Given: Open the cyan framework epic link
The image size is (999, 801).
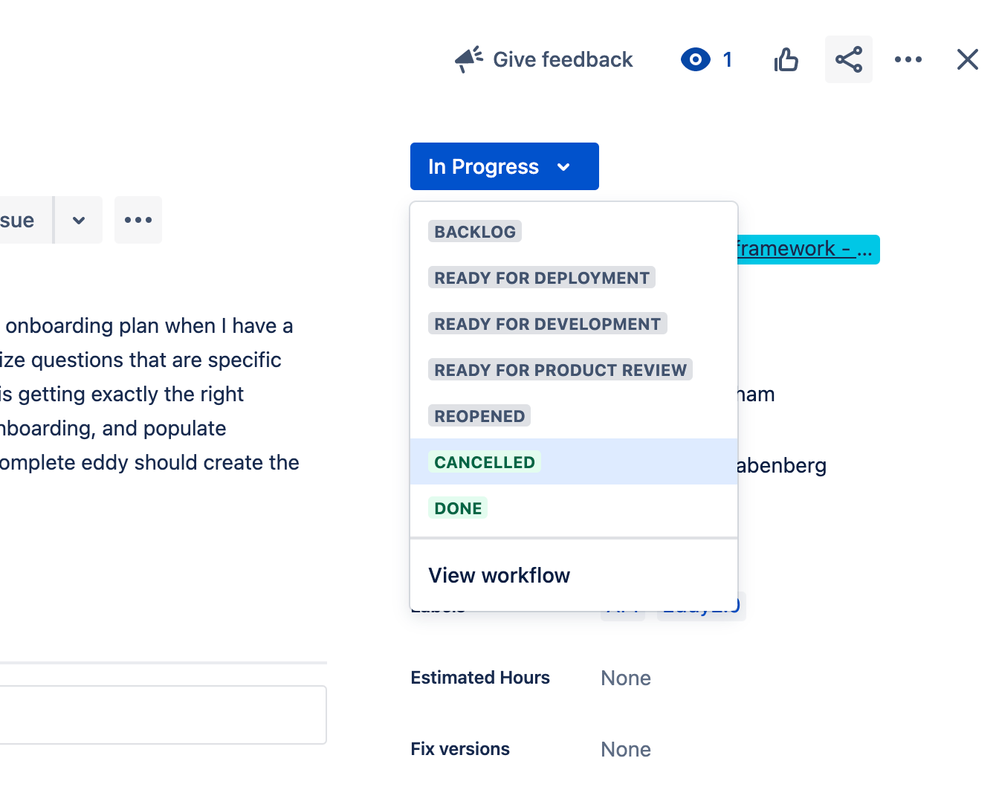Looking at the screenshot, I should (806, 249).
